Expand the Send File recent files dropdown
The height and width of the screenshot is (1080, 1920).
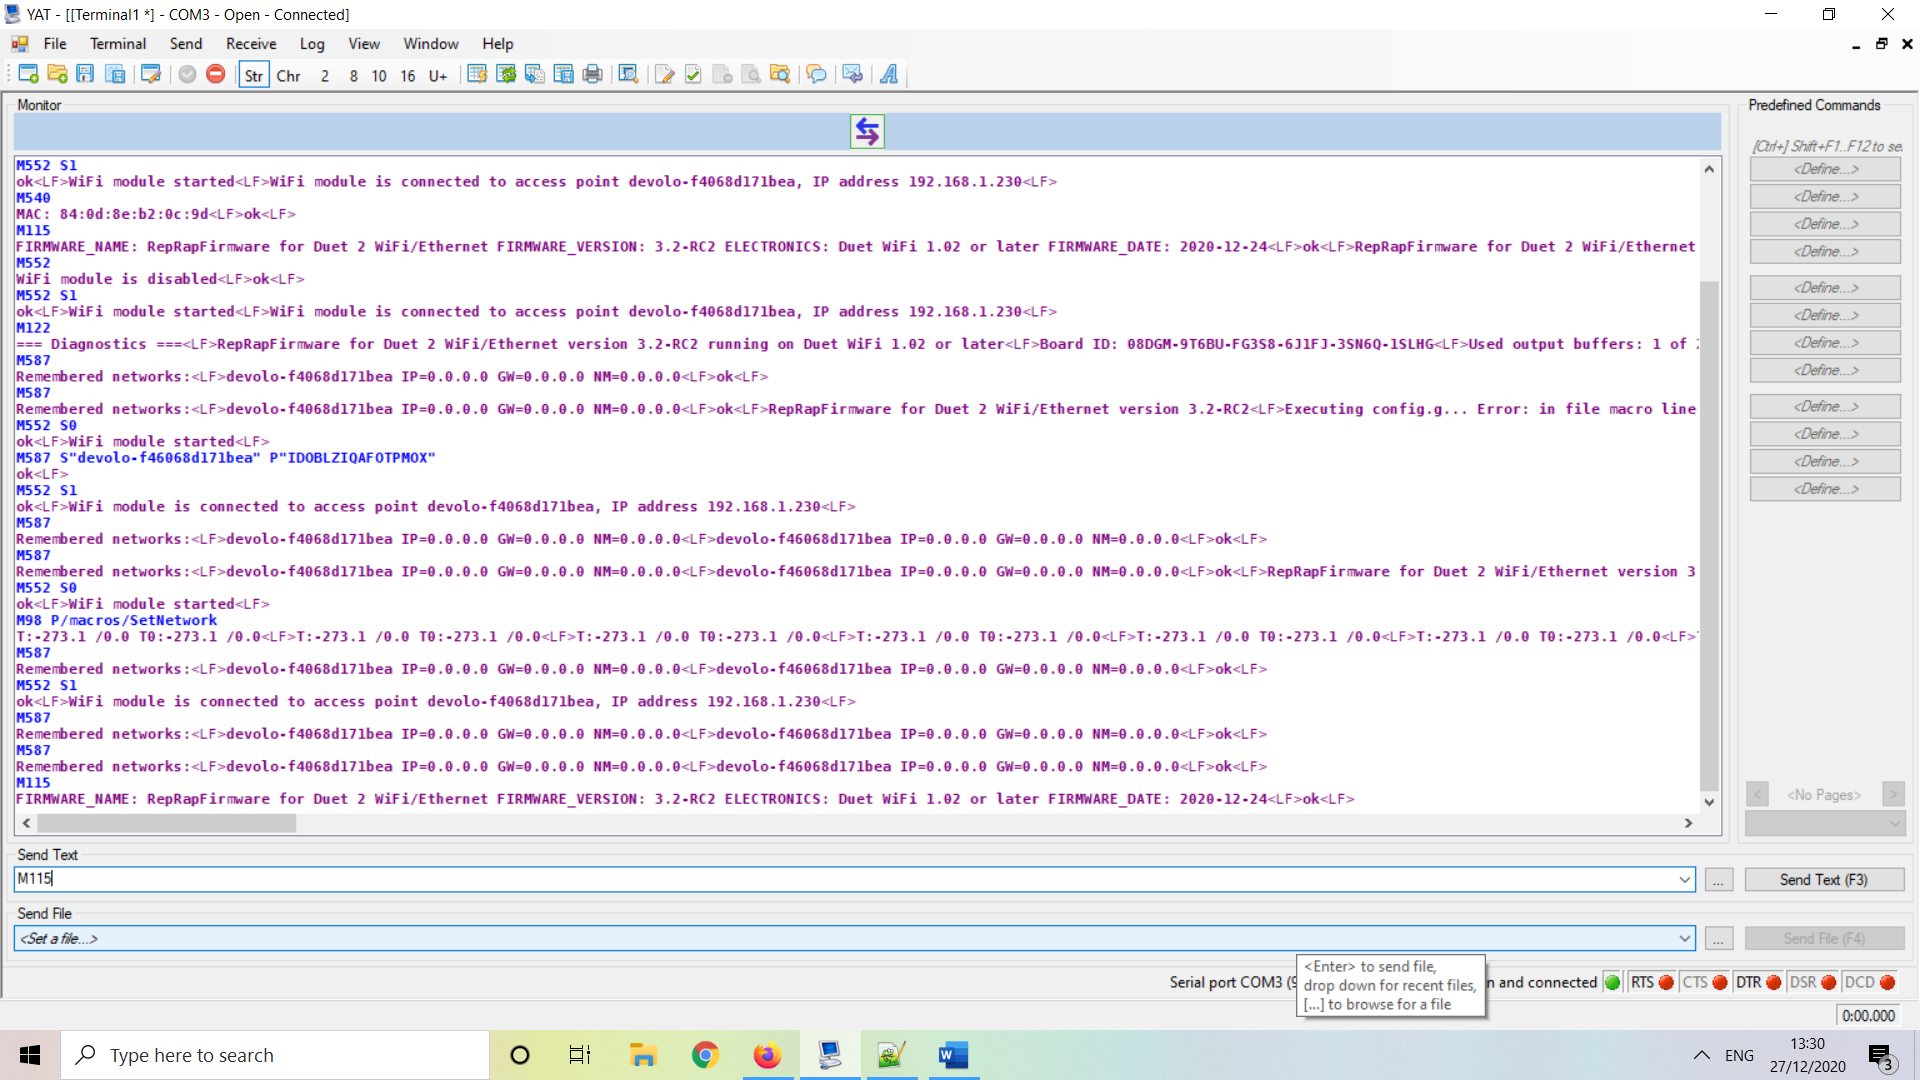pos(1685,938)
